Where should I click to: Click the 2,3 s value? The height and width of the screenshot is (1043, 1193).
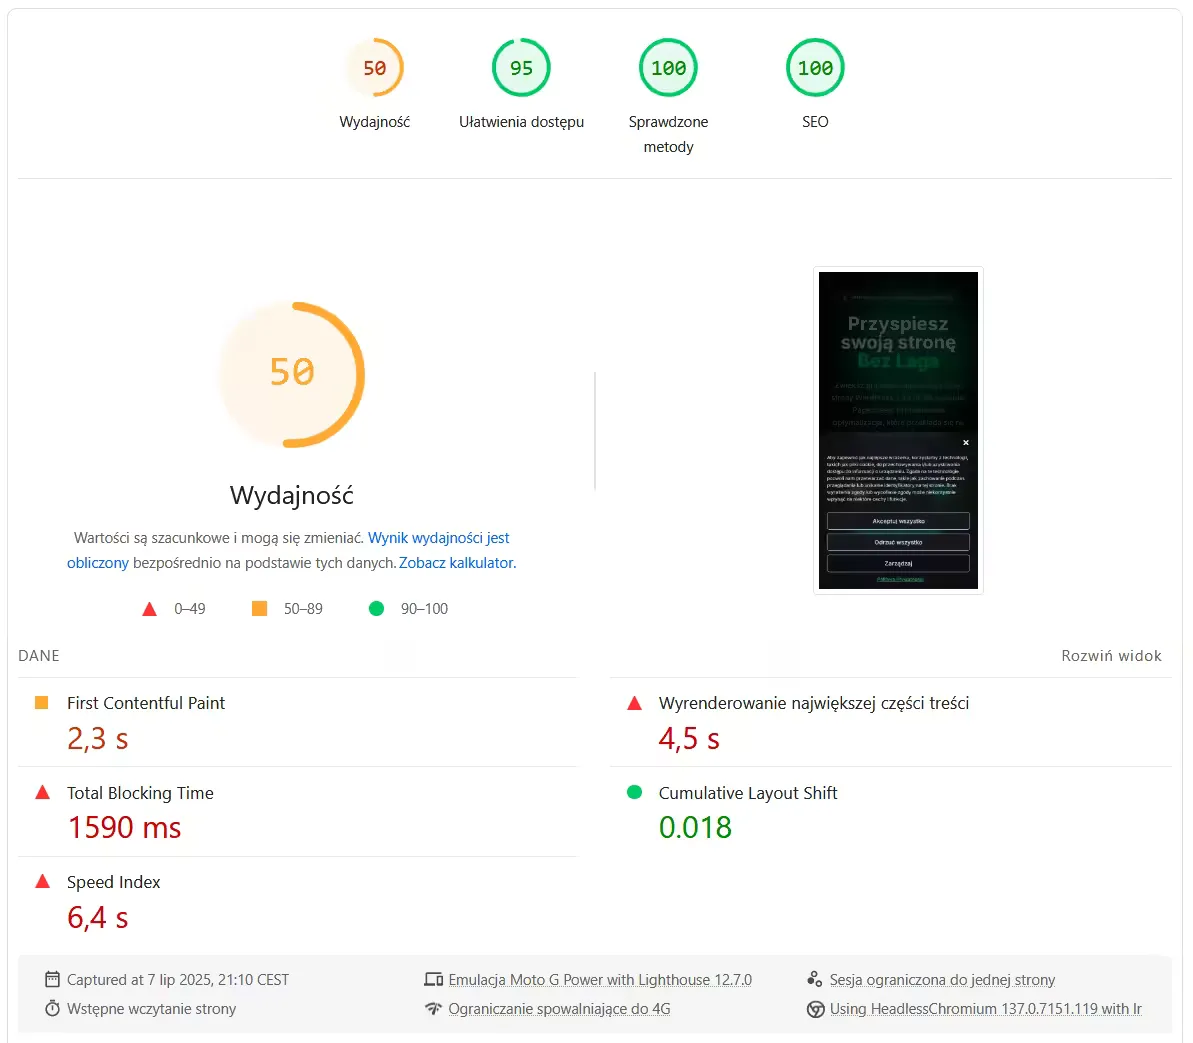pyautogui.click(x=97, y=738)
